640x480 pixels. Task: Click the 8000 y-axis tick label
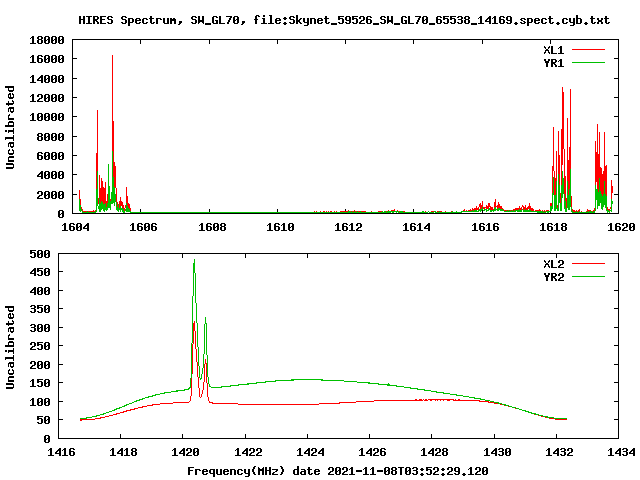[x=50, y=137]
